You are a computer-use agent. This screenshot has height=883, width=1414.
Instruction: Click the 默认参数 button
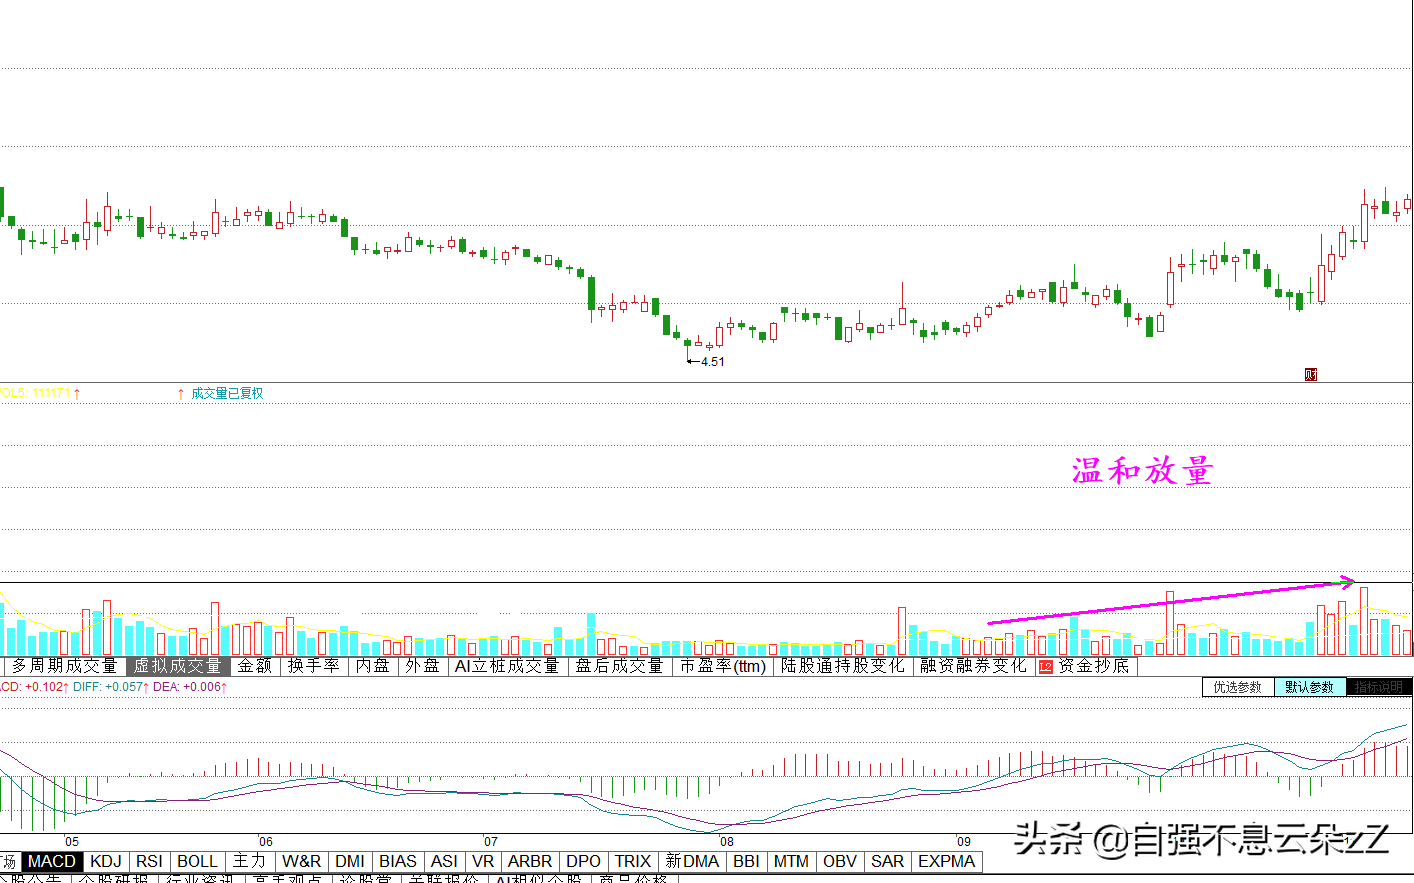point(1309,687)
